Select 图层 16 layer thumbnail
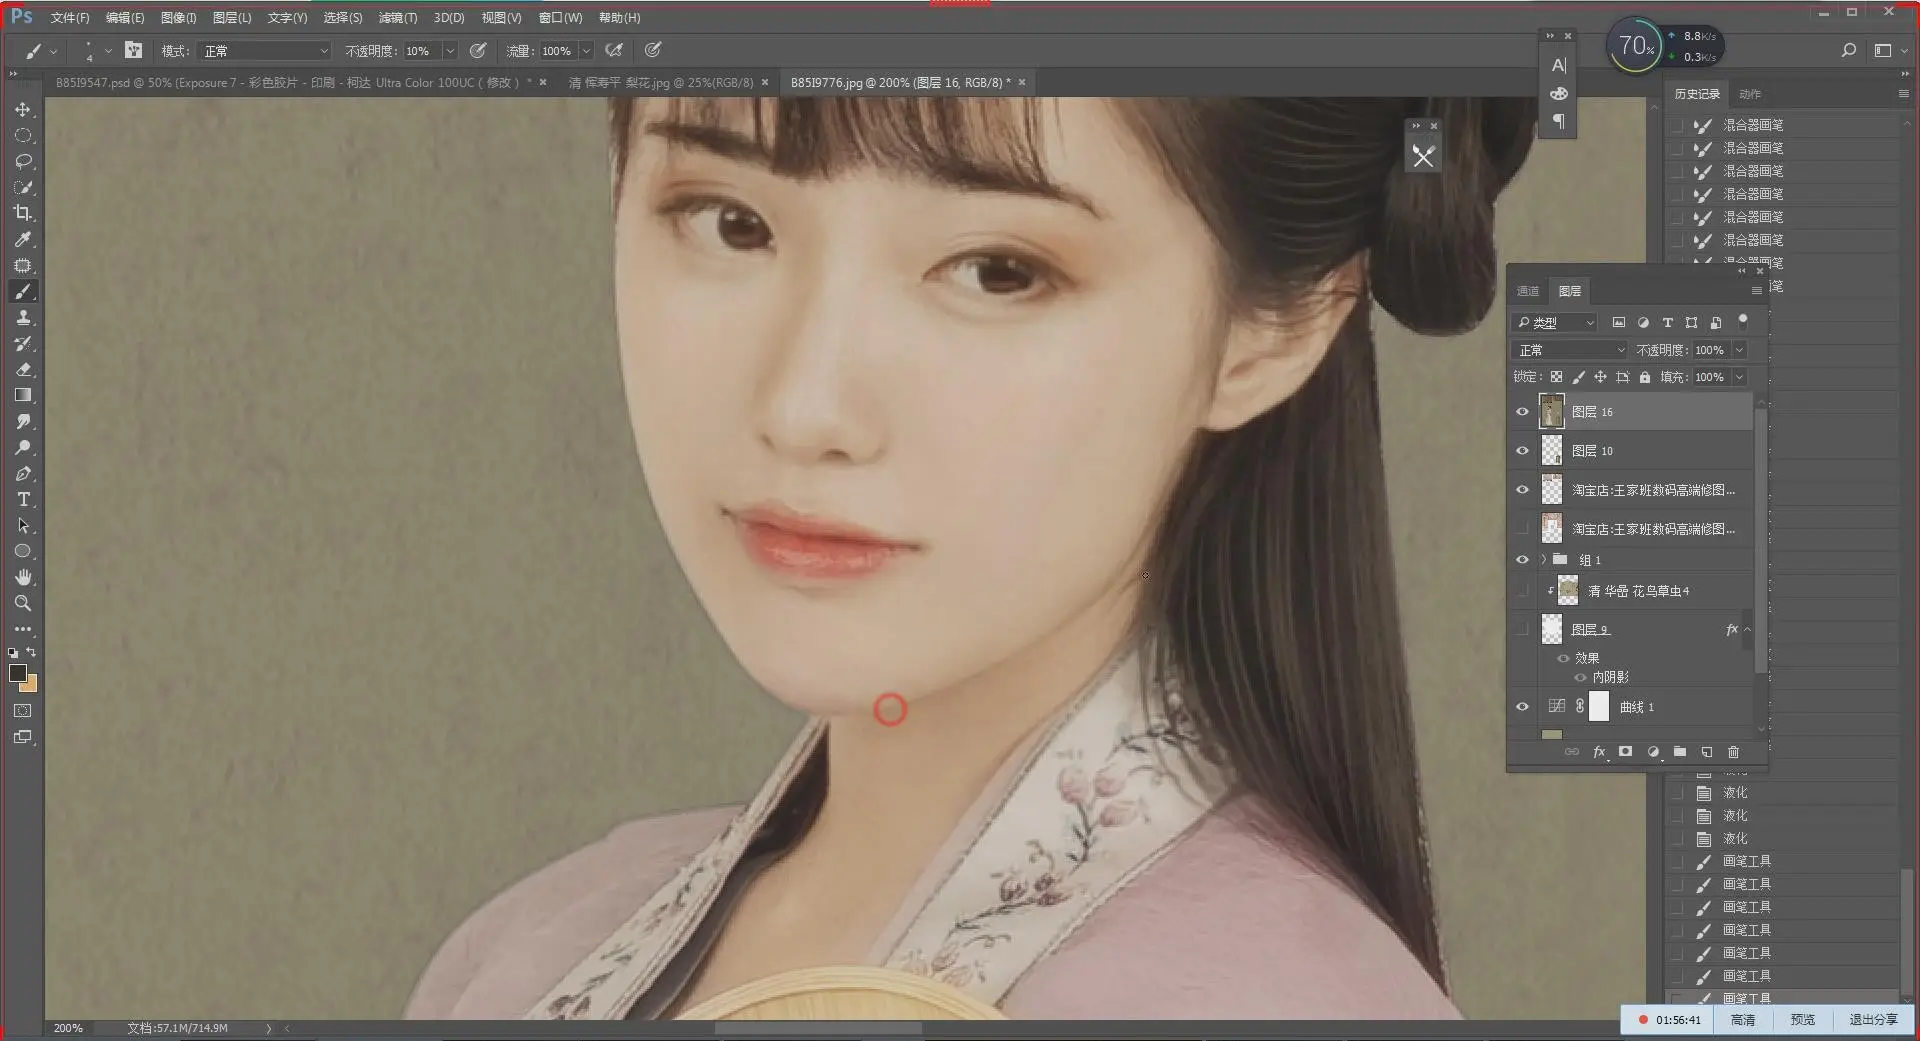This screenshot has width=1920, height=1041. click(1551, 411)
